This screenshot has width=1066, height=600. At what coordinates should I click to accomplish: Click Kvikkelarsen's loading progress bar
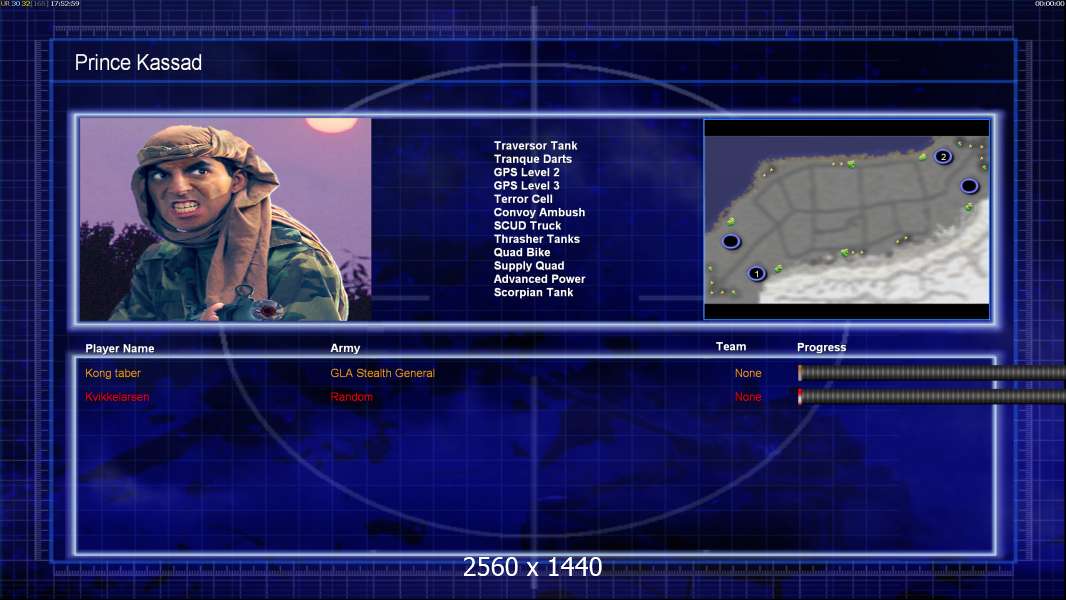point(931,396)
